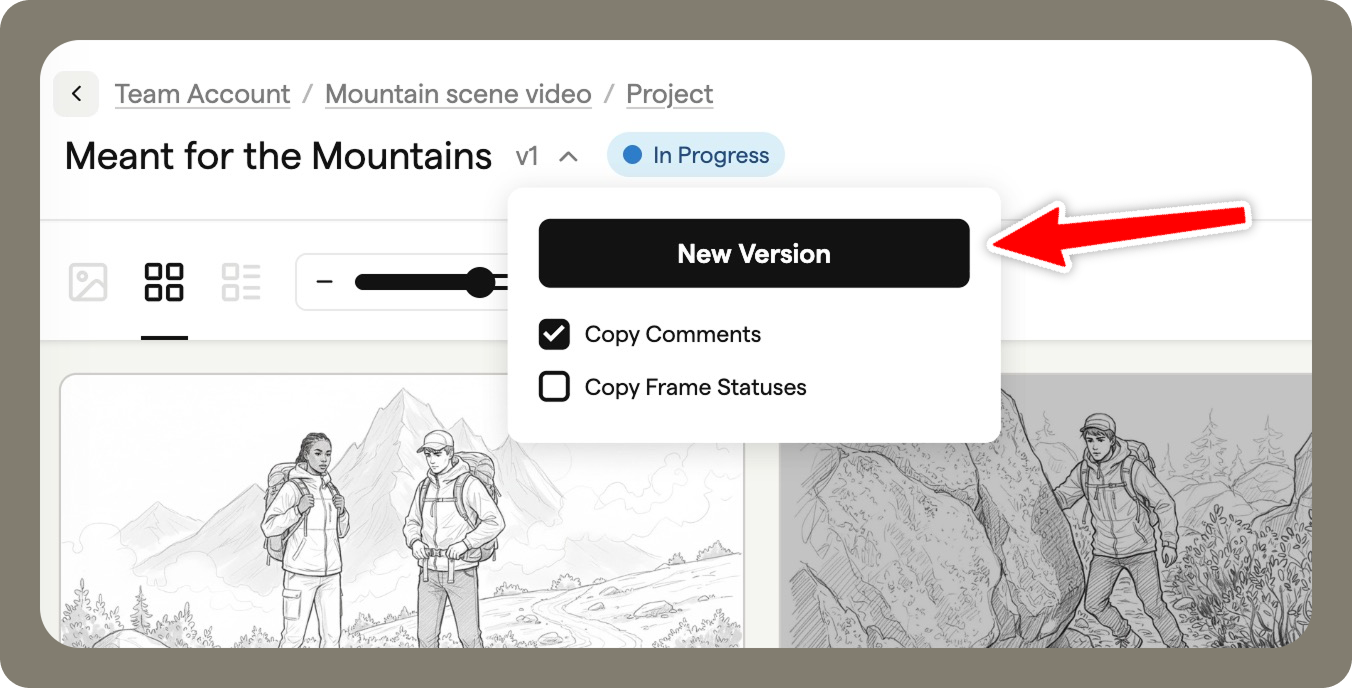Viewport: 1352px width, 688px height.
Task: Open Mountain scene video breadcrumb
Action: [x=458, y=95]
